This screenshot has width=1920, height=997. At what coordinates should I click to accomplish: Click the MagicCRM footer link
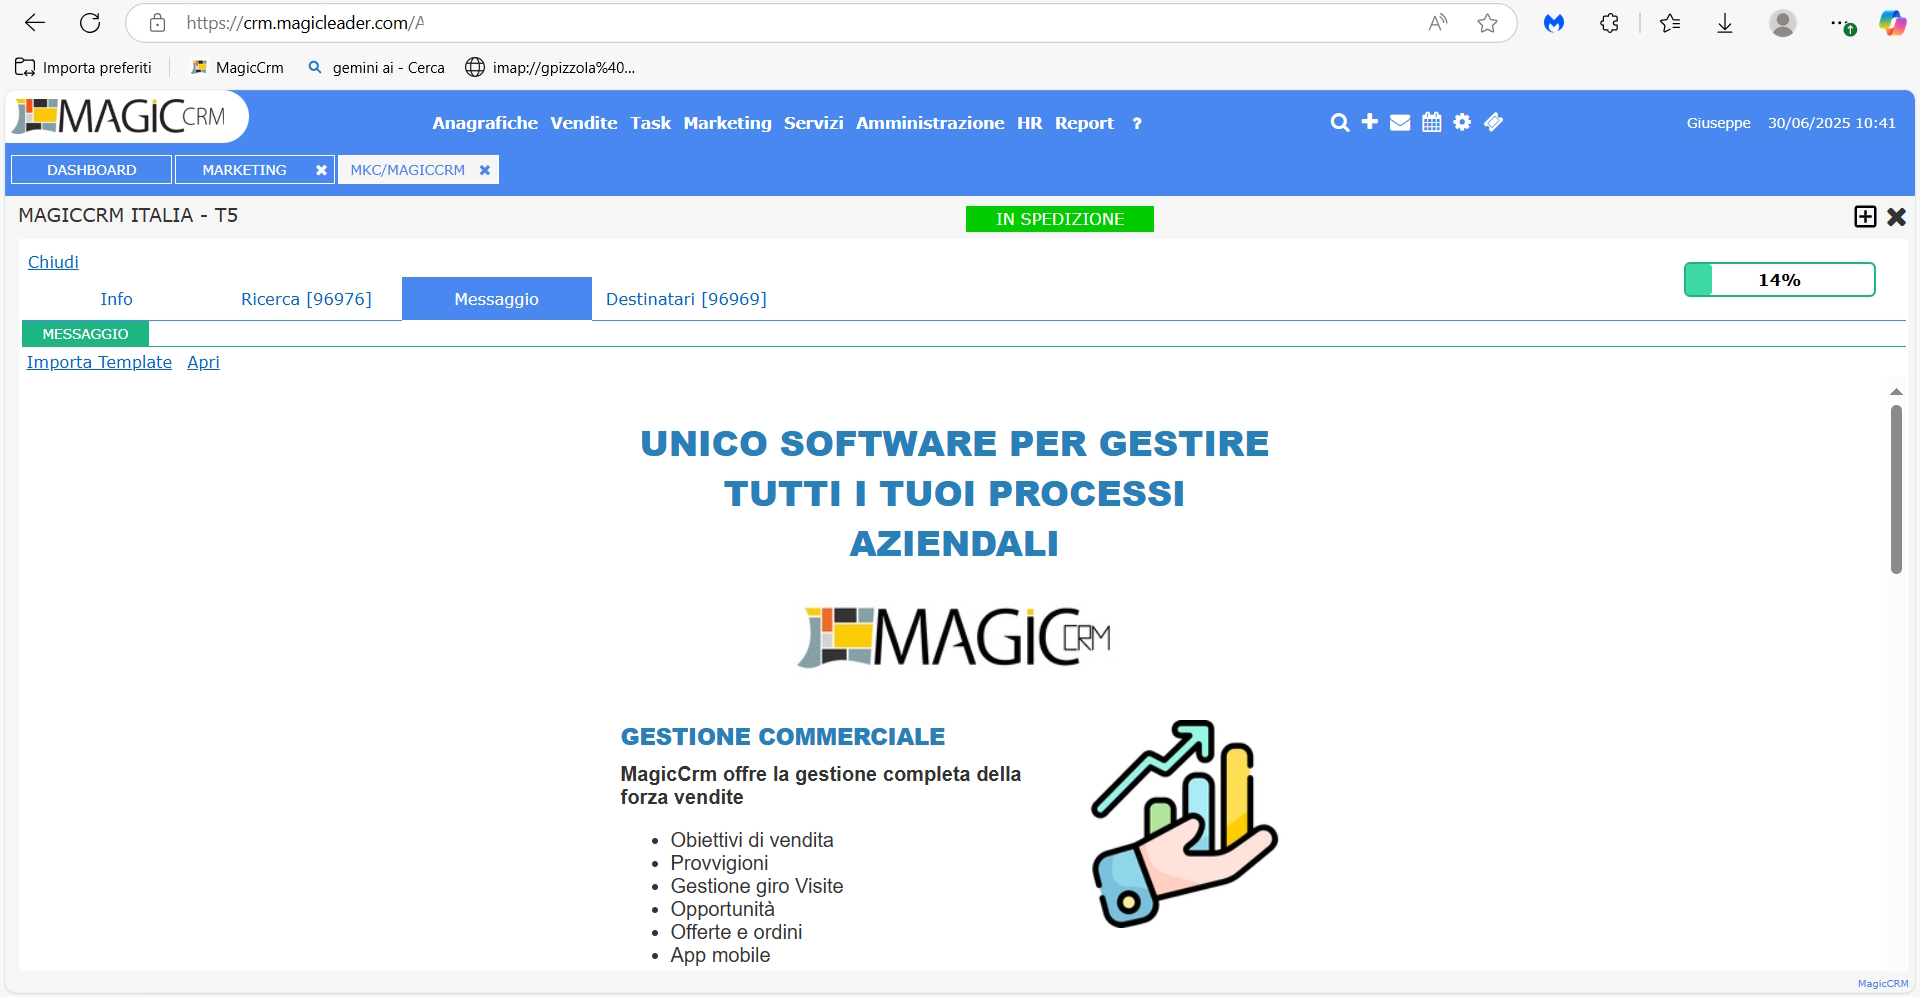coord(1883,984)
